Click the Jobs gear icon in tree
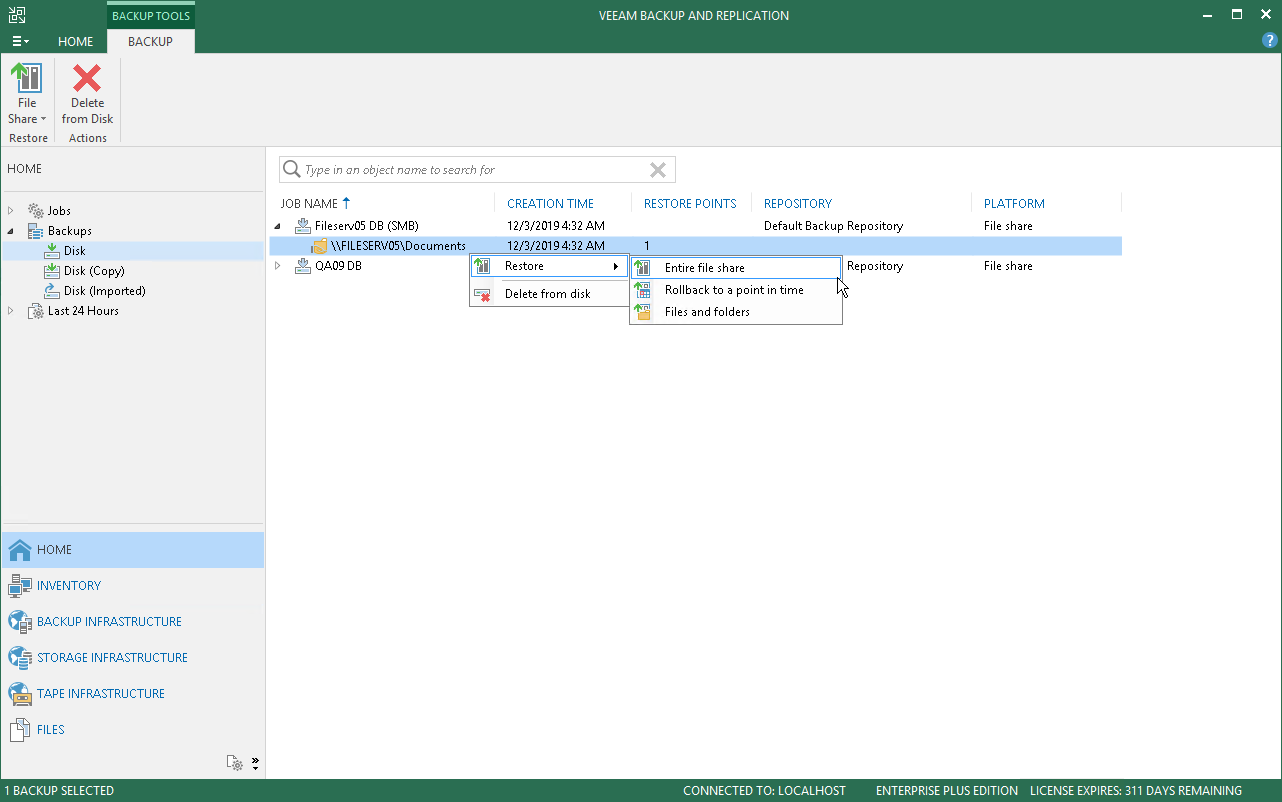 coord(36,211)
